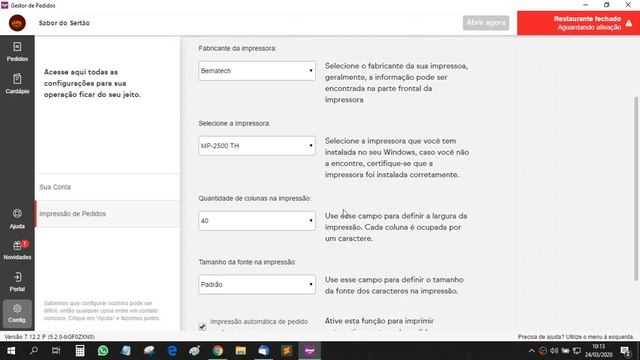Open Task View on the taskbar
Image resolution: width=640 pixels, height=360 pixels.
pyautogui.click(x=56, y=351)
